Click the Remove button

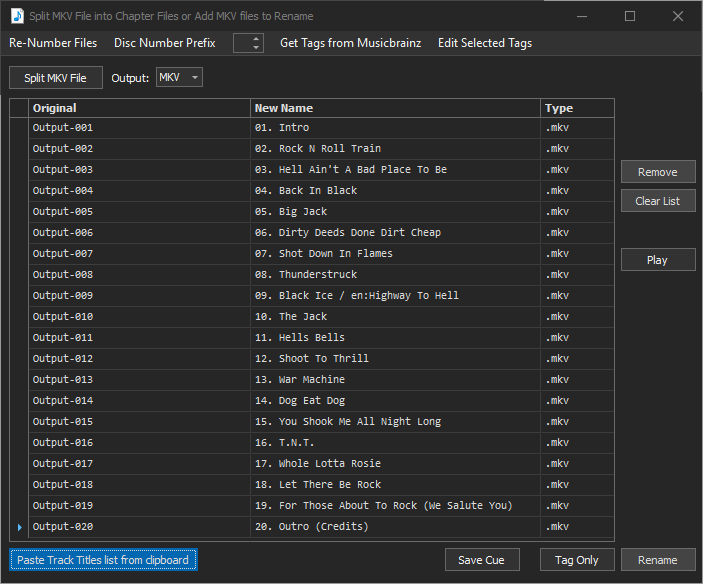coord(657,172)
